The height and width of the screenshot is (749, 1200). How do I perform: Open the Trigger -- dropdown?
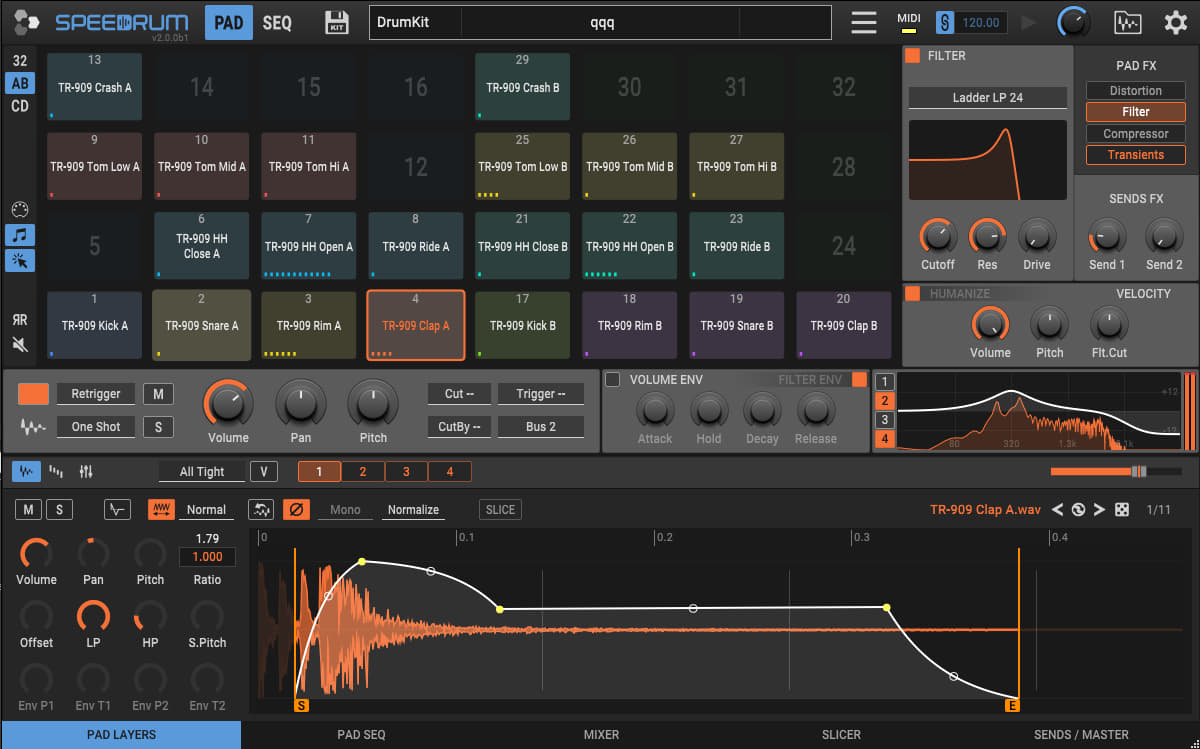click(x=541, y=394)
